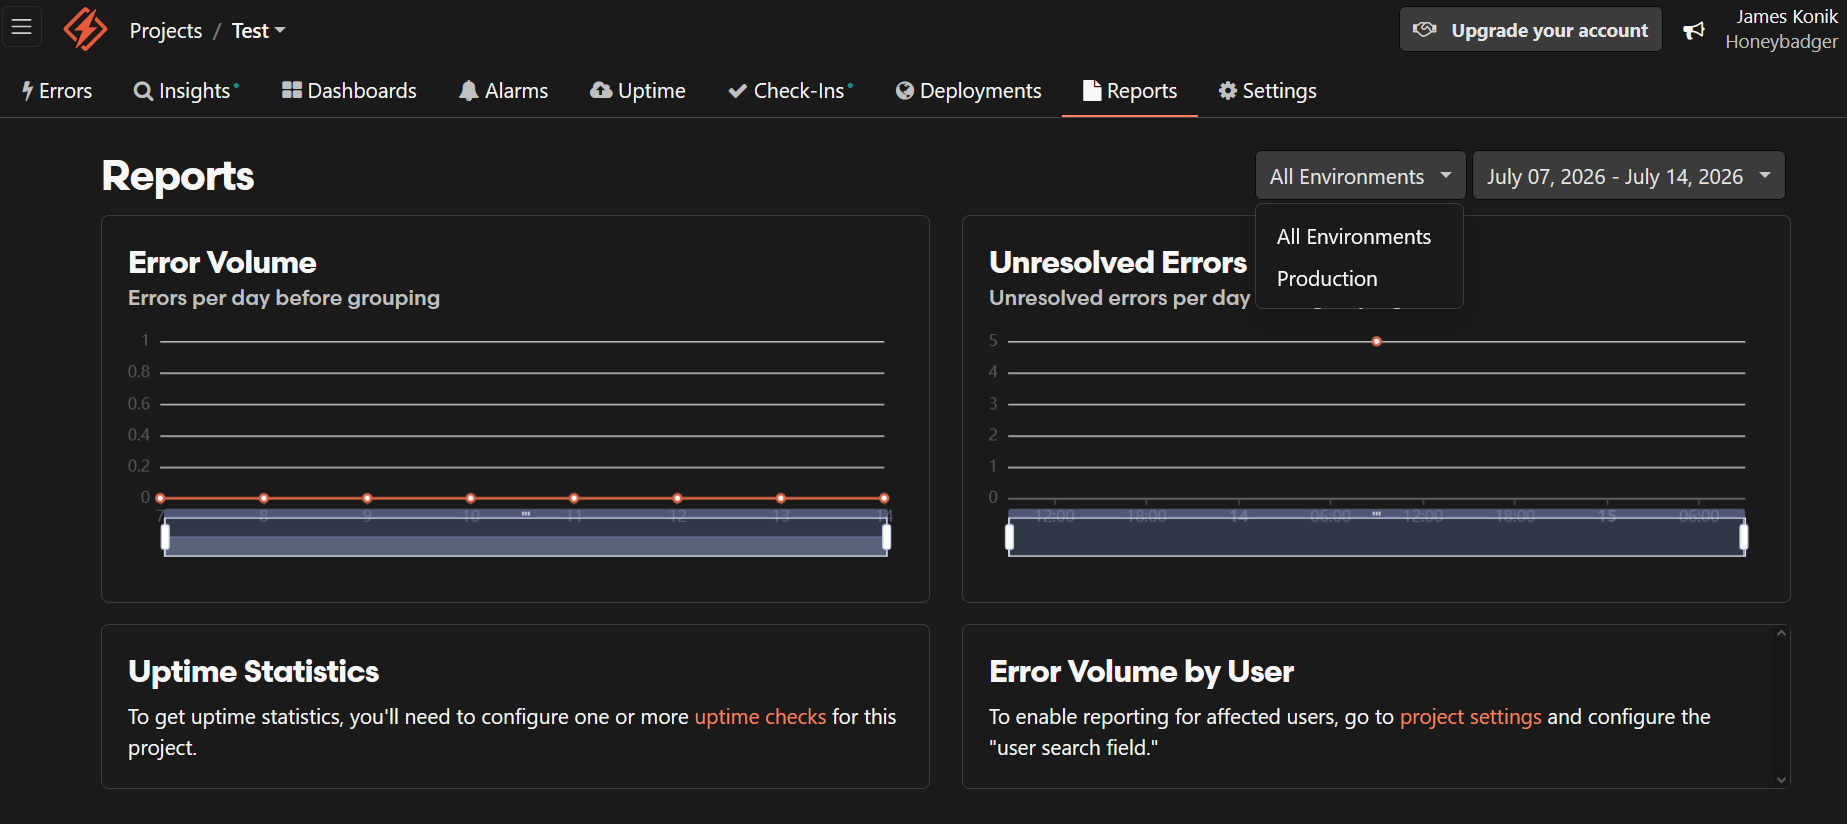The image size is (1847, 824).
Task: Click the Uptime cloud icon
Action: (x=601, y=90)
